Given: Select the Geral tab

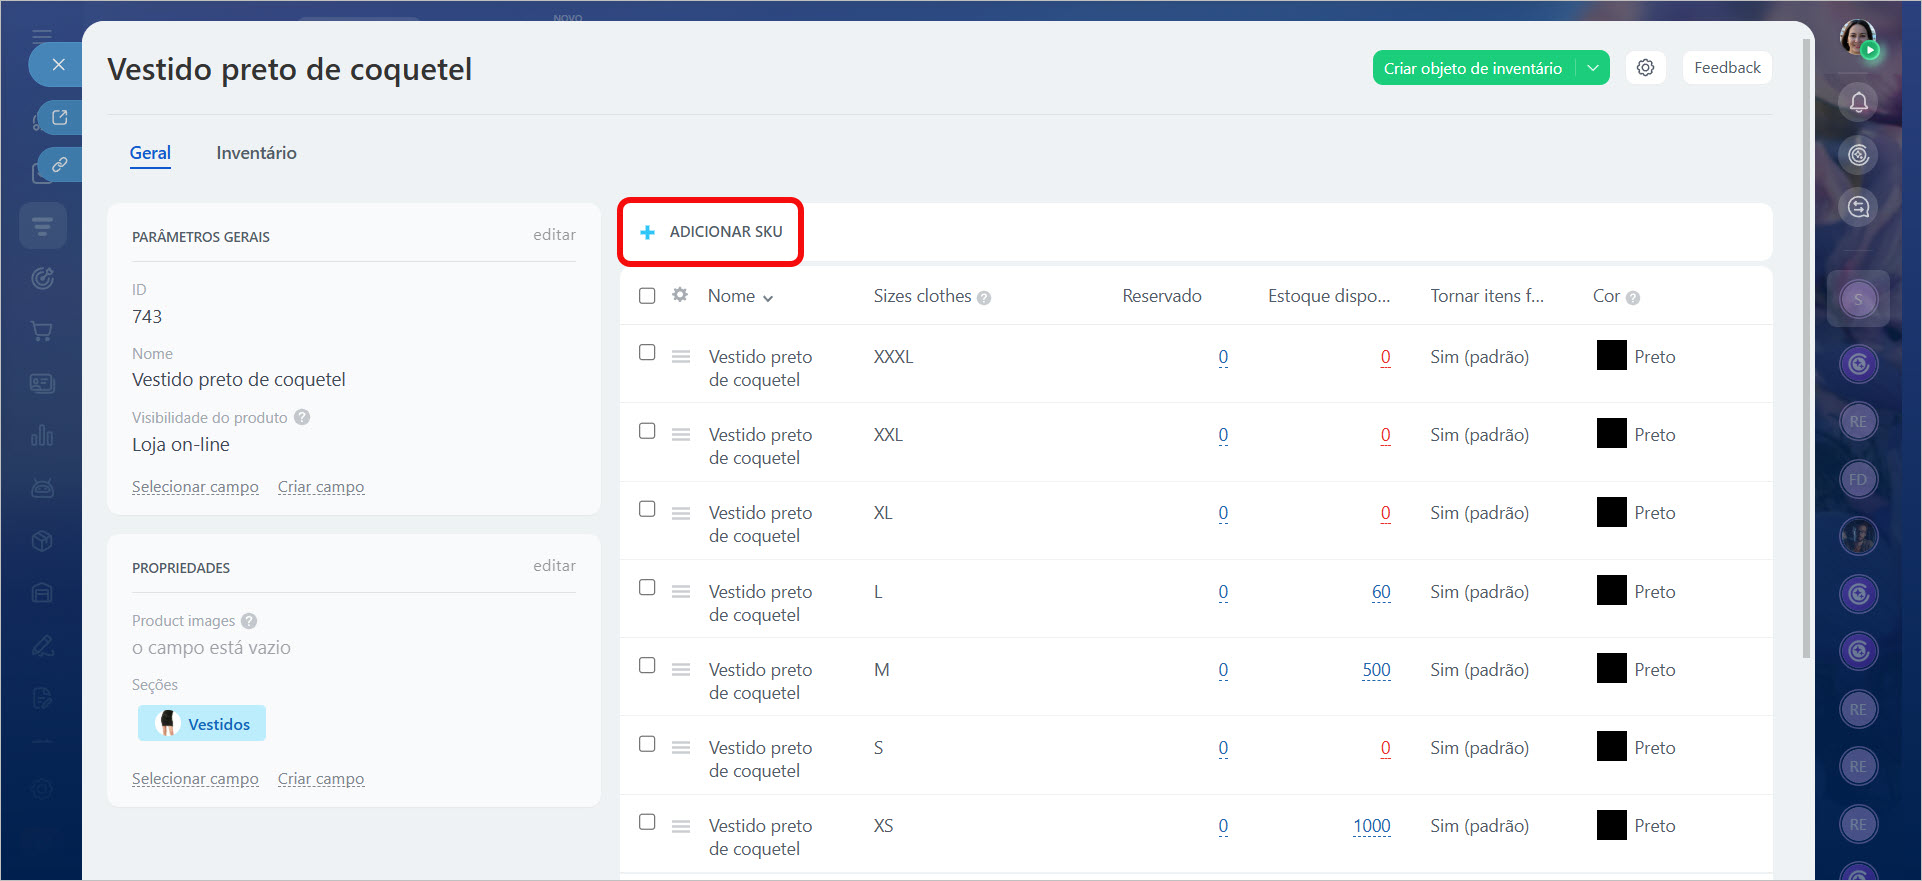Looking at the screenshot, I should tap(150, 153).
